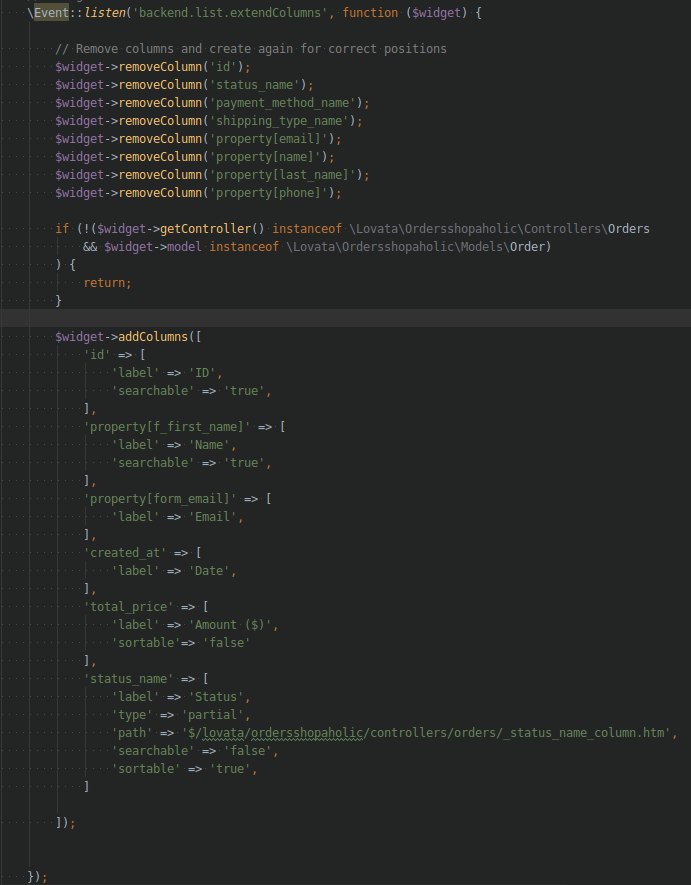Click the 'property[f_first_name]' array key
The width and height of the screenshot is (691, 885).
(x=167, y=427)
